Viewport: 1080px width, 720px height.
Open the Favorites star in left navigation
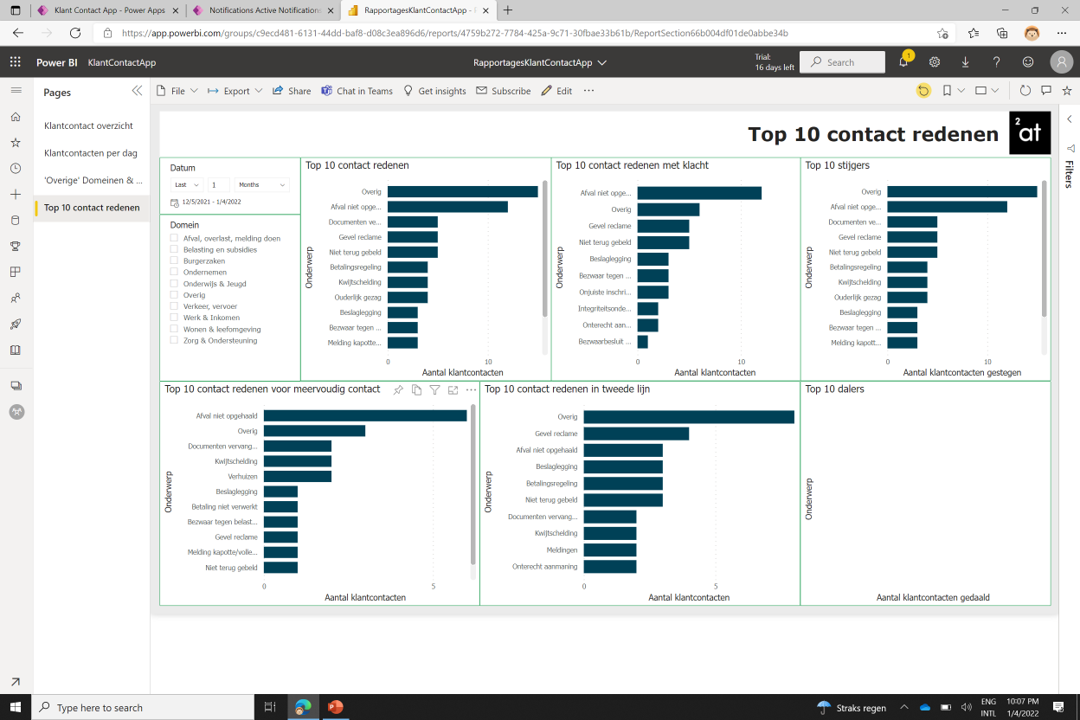[x=15, y=143]
